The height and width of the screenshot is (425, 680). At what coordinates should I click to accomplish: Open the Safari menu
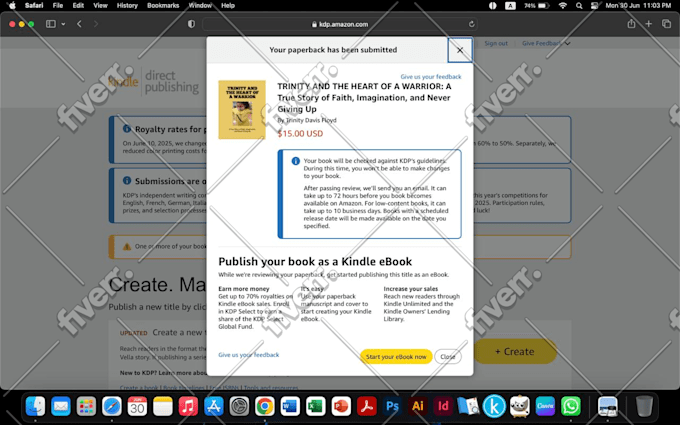pos(34,6)
